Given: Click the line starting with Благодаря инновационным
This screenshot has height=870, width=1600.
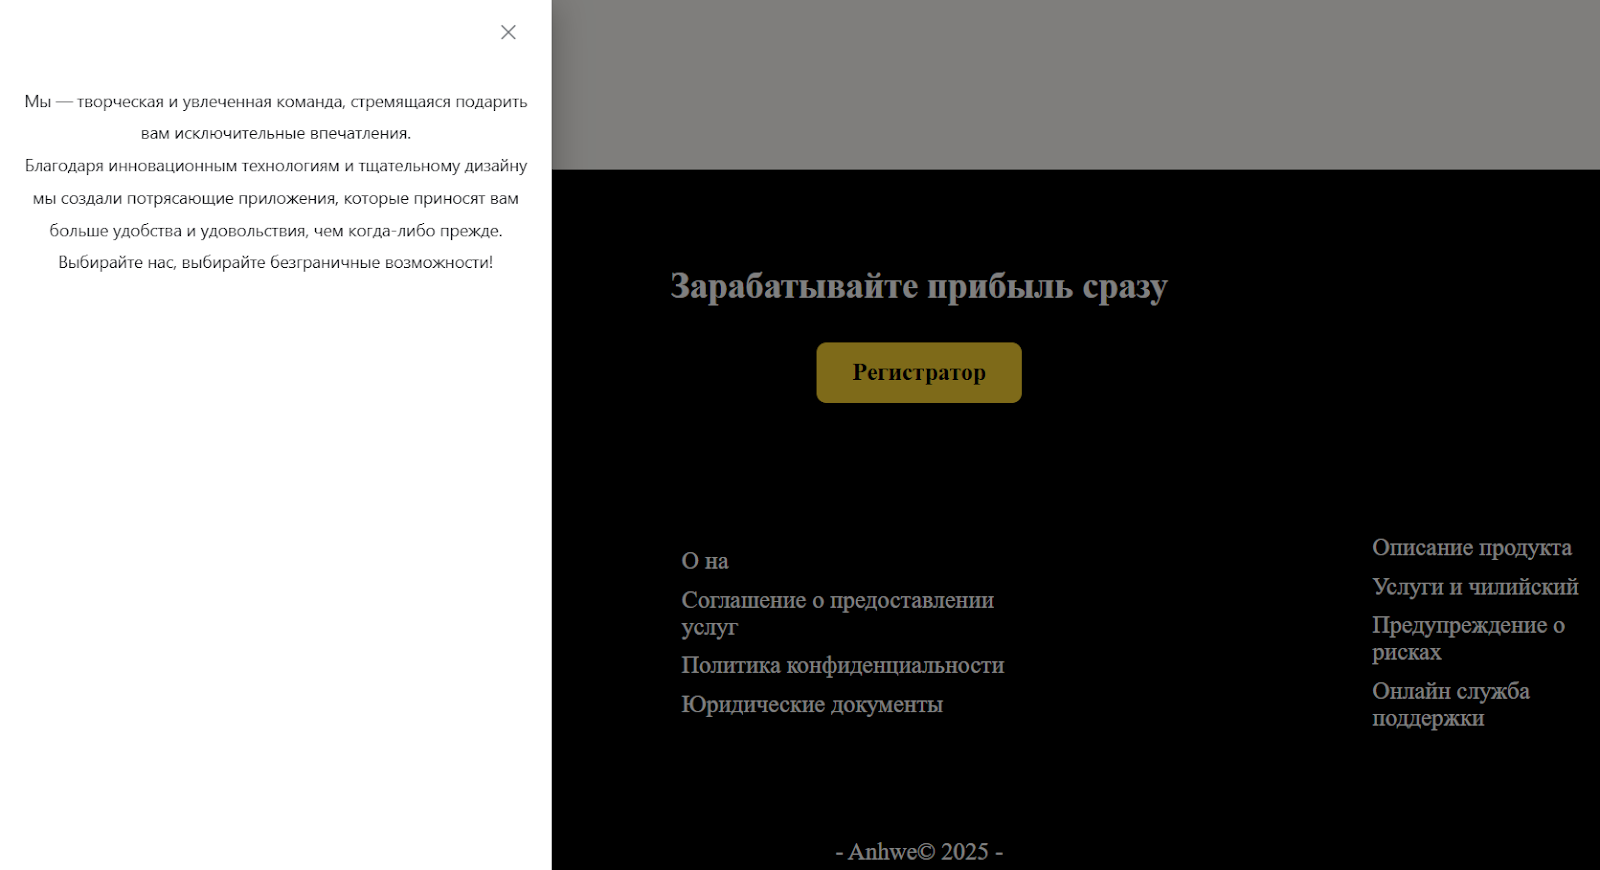Looking at the screenshot, I should 276,166.
